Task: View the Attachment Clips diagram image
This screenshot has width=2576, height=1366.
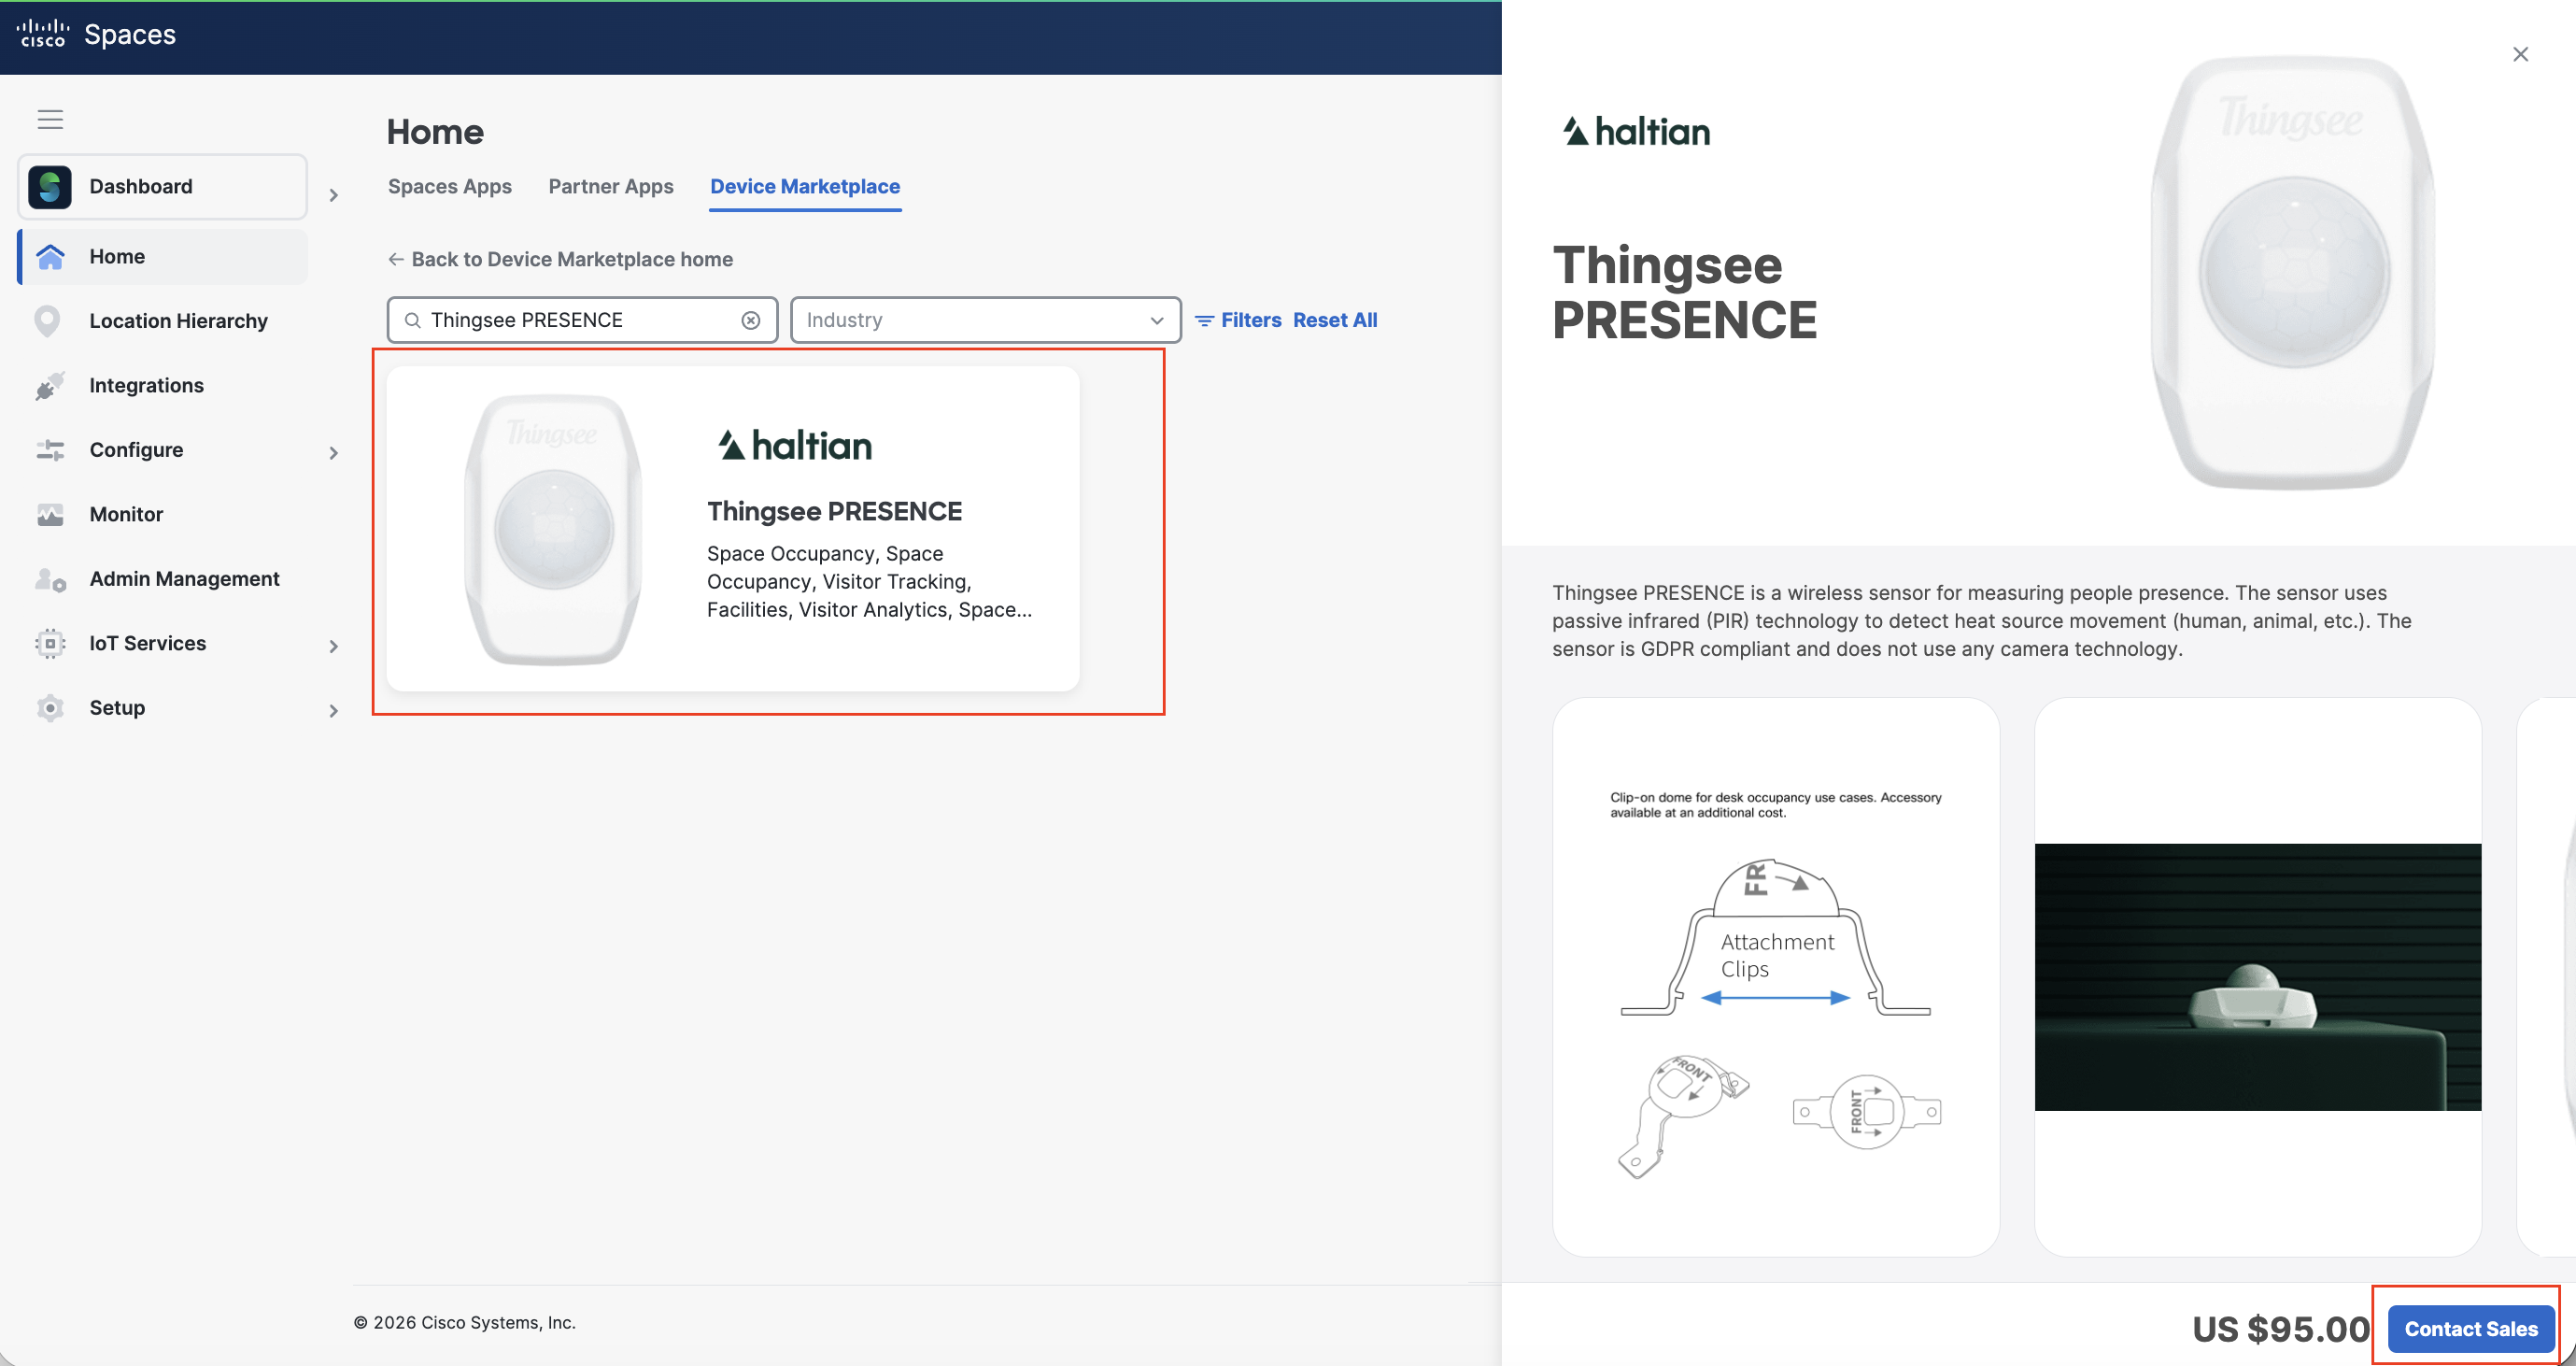Action: [1776, 977]
